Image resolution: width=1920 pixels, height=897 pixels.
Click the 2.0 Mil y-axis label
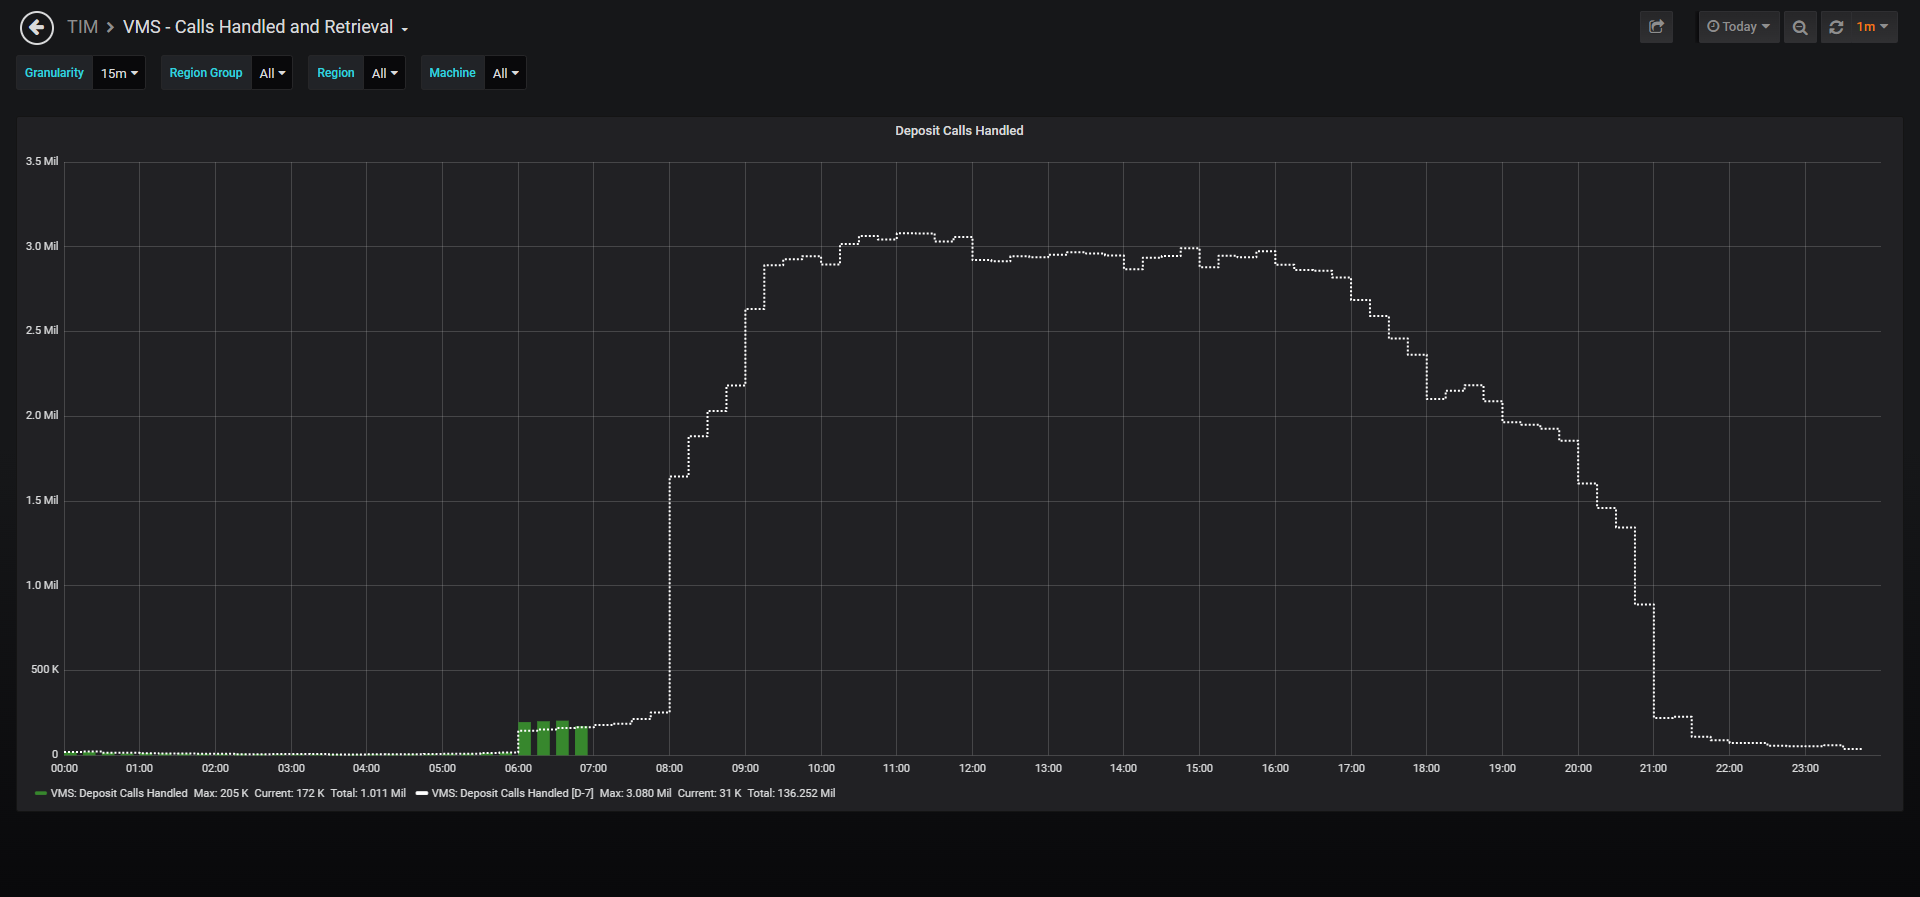(42, 415)
